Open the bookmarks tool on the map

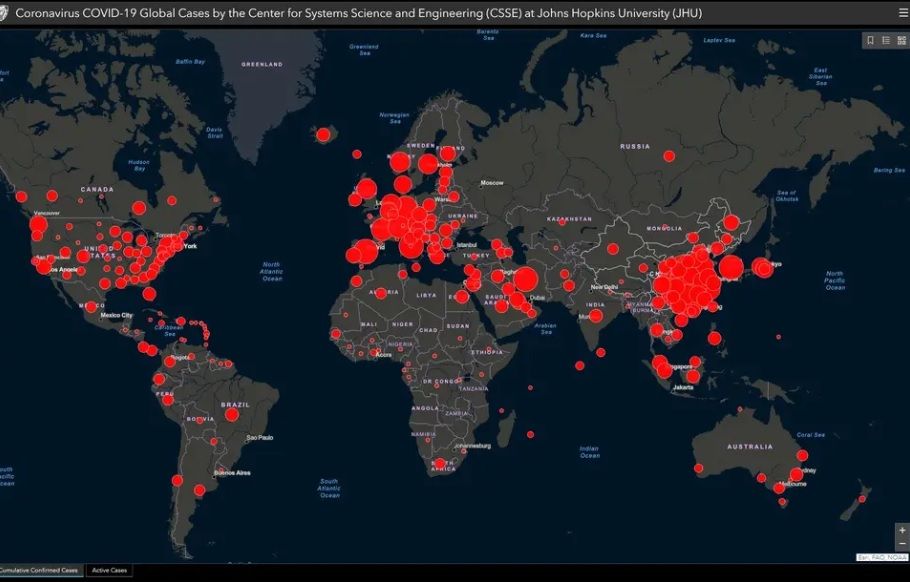(870, 40)
